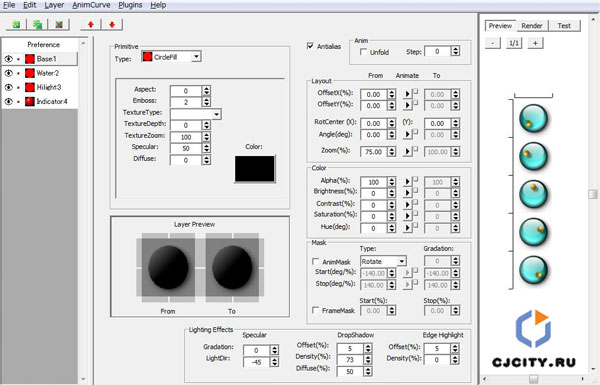Click the plus zoom button in preview
Screen dimensions: 600x385
(535, 43)
